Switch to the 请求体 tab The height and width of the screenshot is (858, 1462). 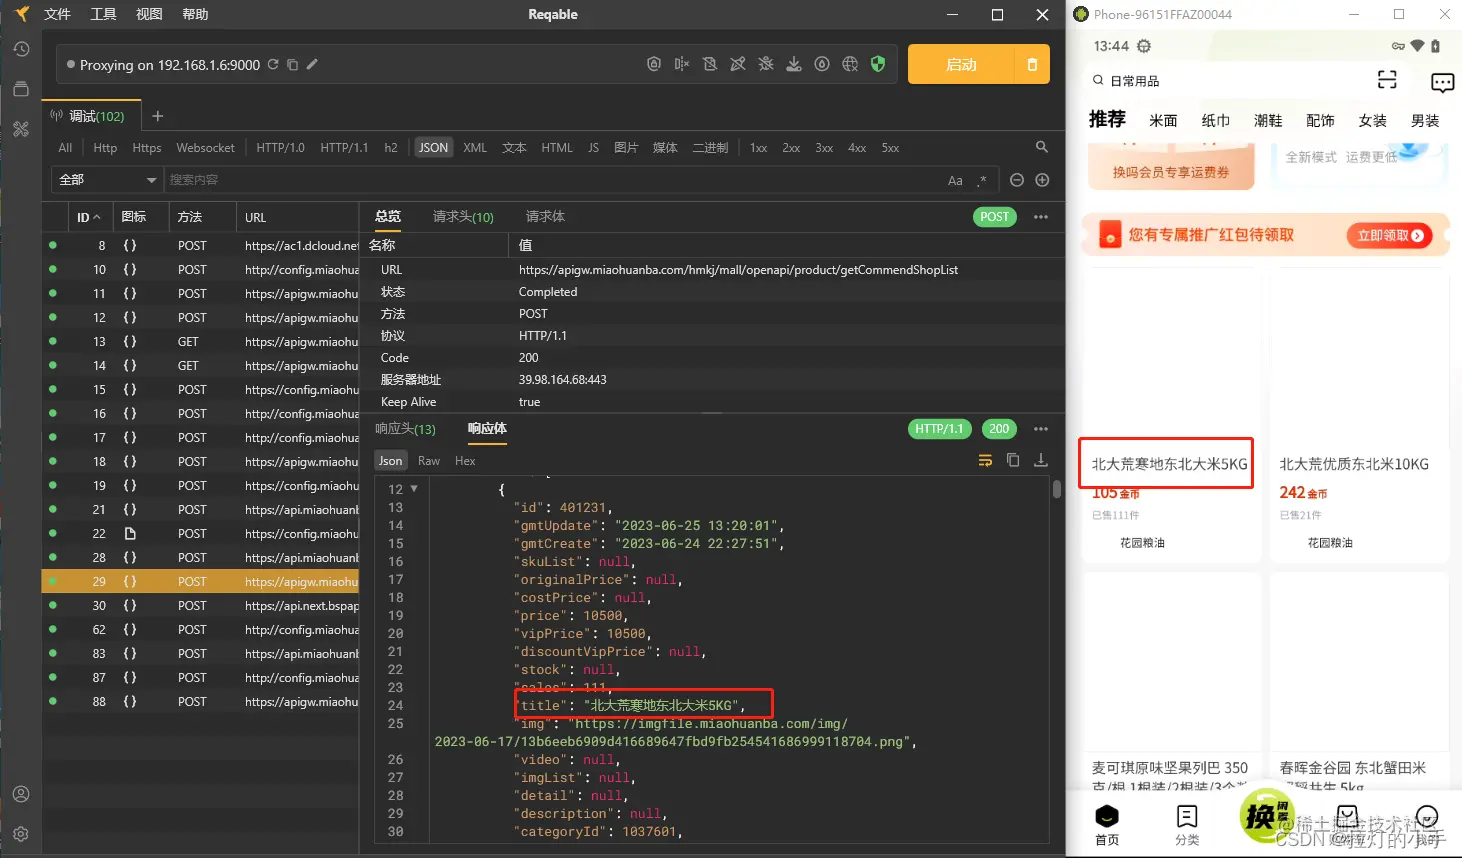click(545, 216)
